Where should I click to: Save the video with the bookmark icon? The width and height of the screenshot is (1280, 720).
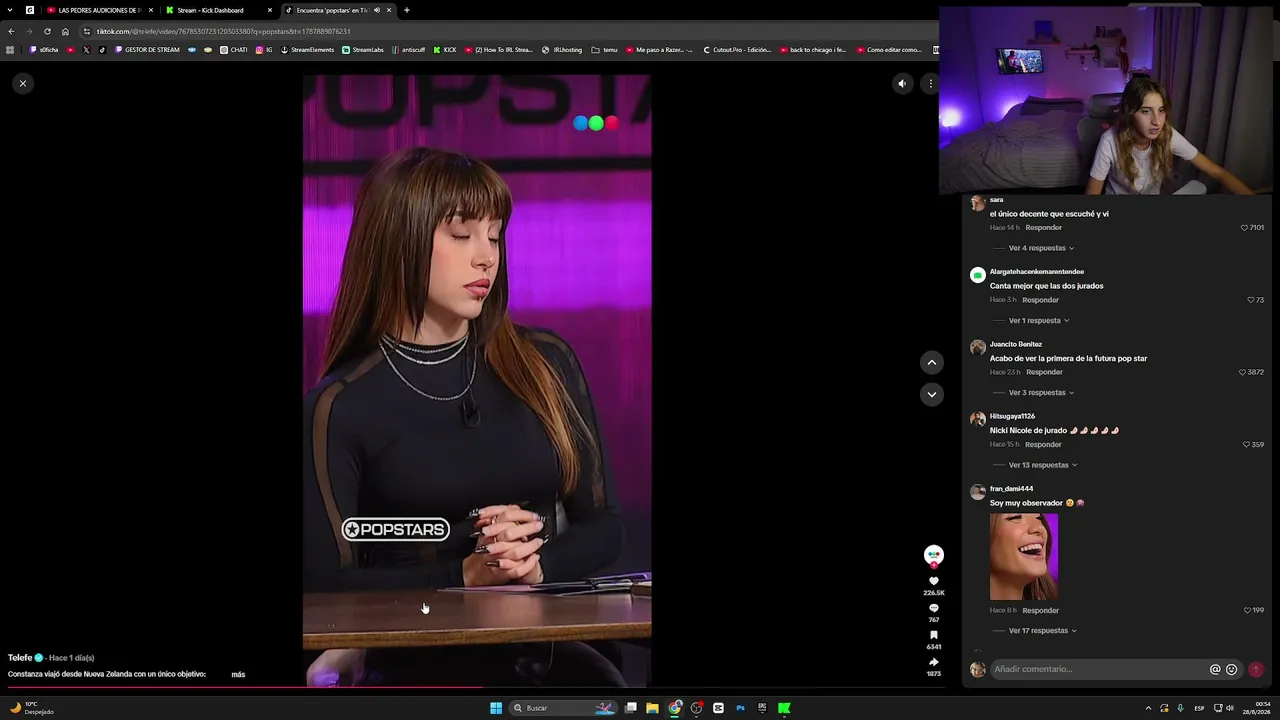[934, 635]
